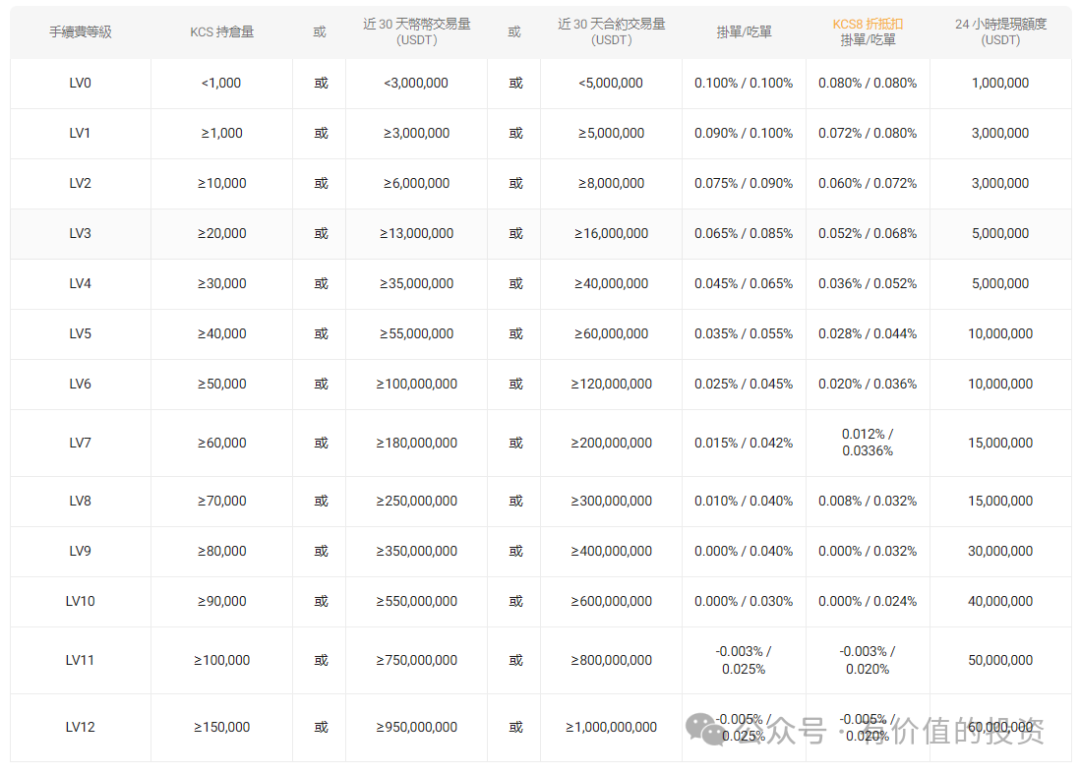1080x774 pixels.
Task: Click the ≥20,000 KCS holding cell
Action: click(222, 233)
